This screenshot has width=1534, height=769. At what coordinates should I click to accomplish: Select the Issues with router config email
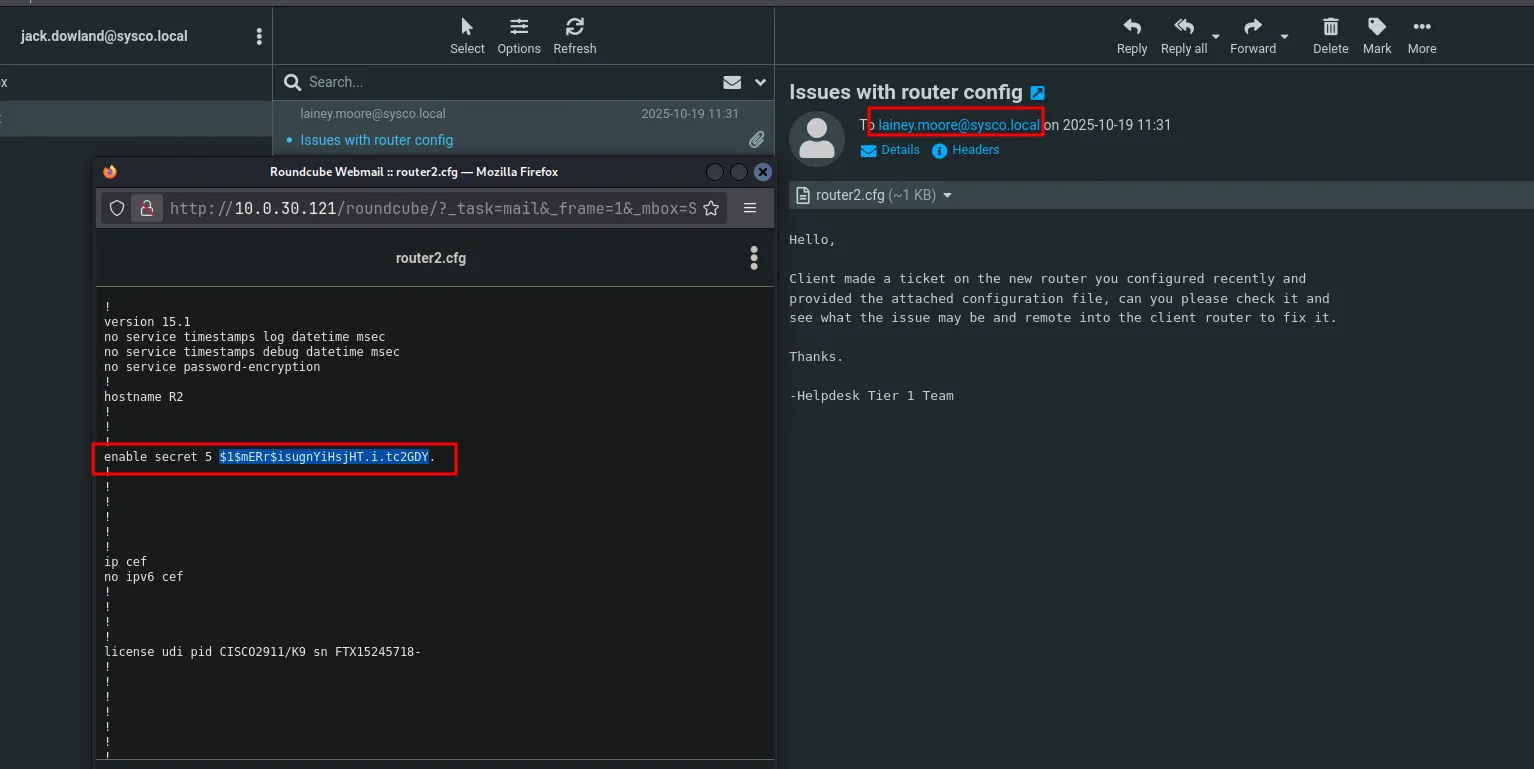tap(377, 140)
